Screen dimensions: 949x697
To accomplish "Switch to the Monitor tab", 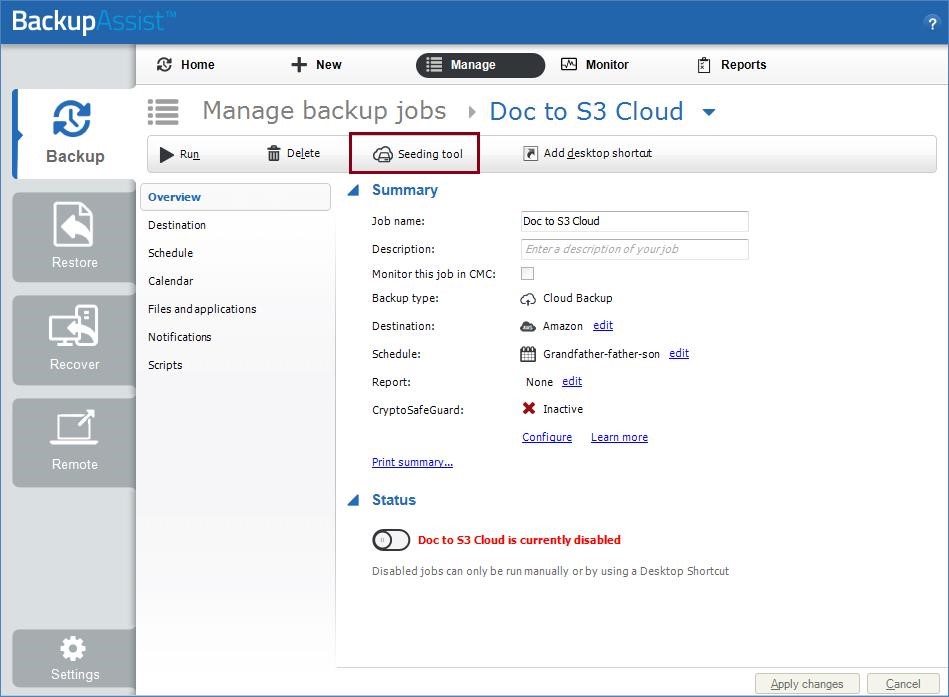I will (594, 65).
